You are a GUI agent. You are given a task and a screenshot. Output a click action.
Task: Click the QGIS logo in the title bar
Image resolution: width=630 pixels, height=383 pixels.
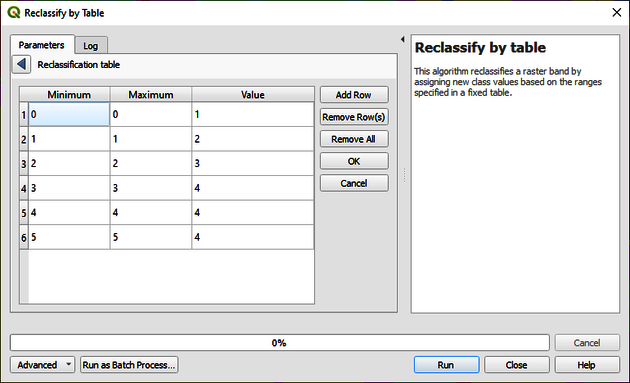pyautogui.click(x=14, y=12)
